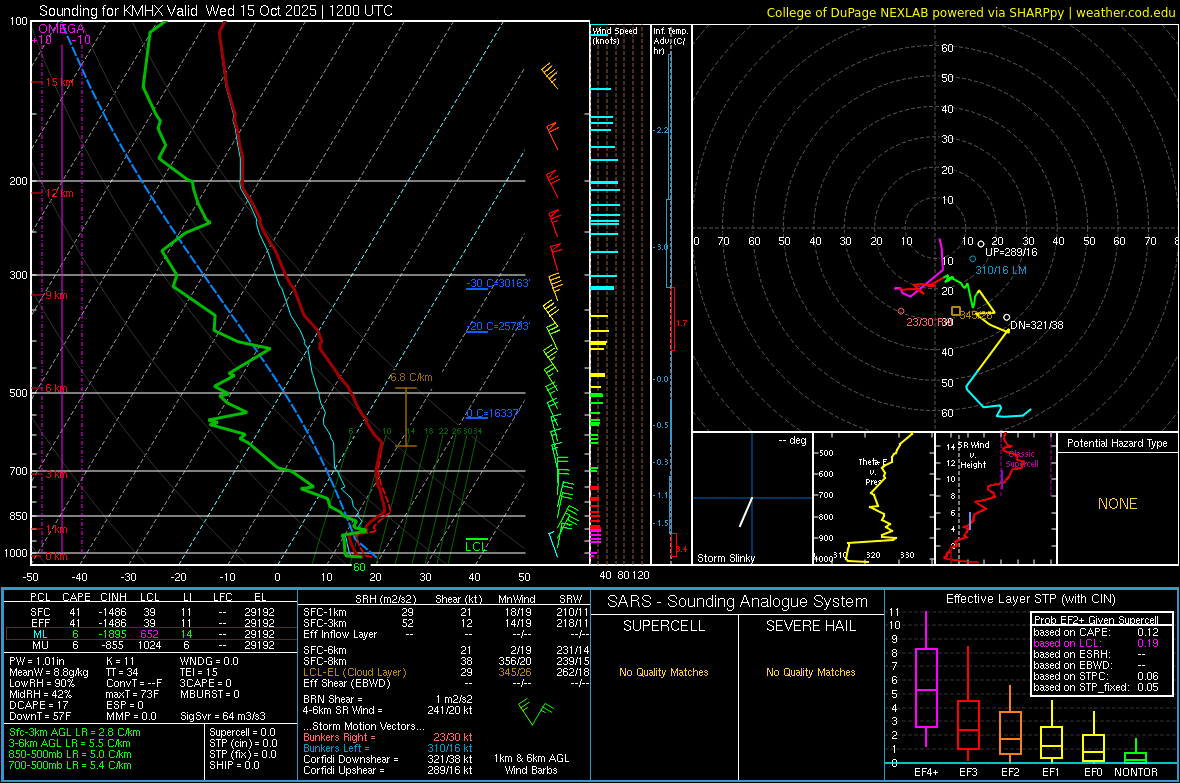The width and height of the screenshot is (1180, 783).
Task: Click the SEVERE HAIL column header
Action: coord(810,626)
